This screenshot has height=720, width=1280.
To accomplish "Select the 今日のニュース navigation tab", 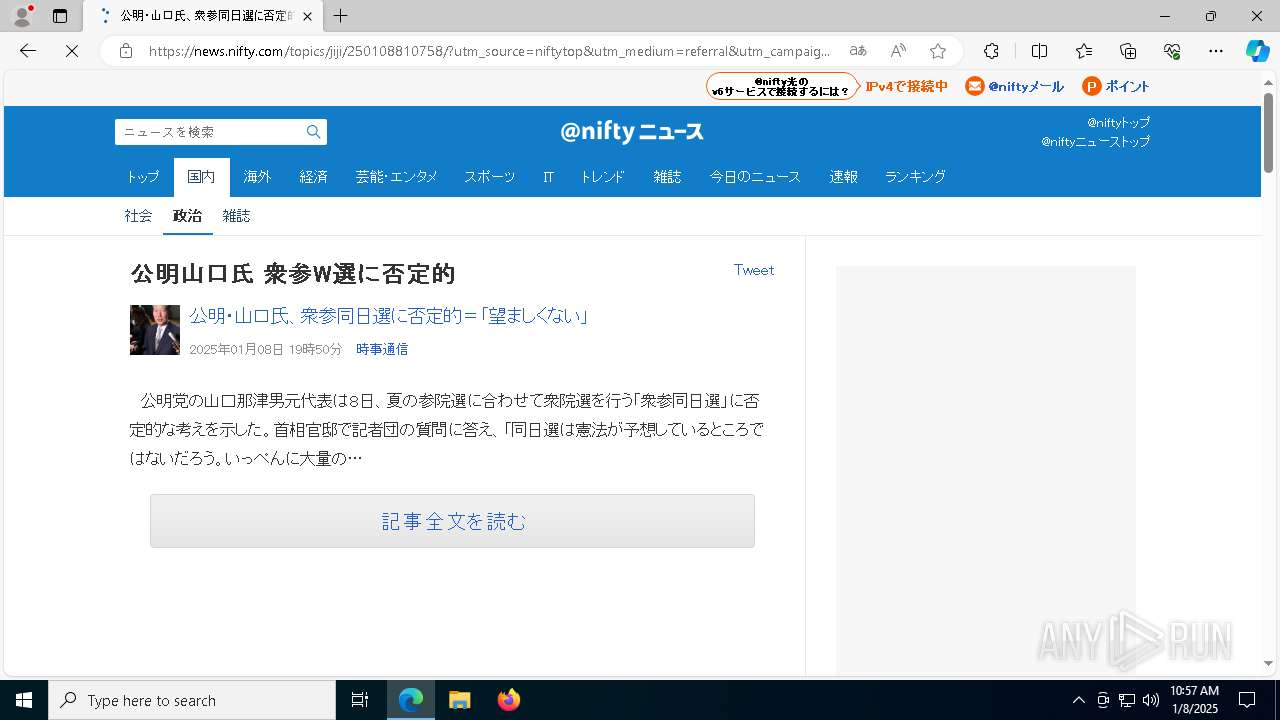I will point(755,177).
